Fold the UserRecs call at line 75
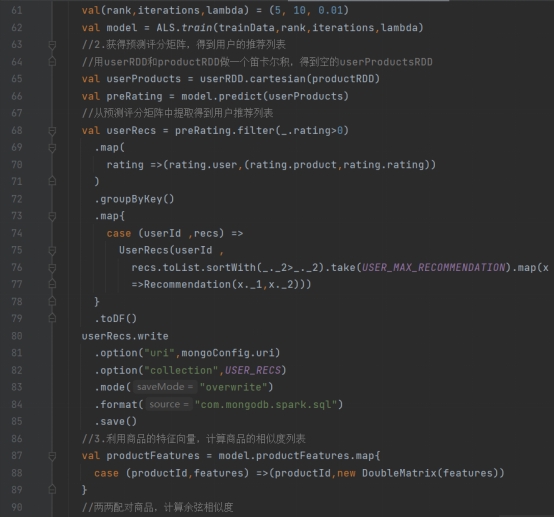 52,251
